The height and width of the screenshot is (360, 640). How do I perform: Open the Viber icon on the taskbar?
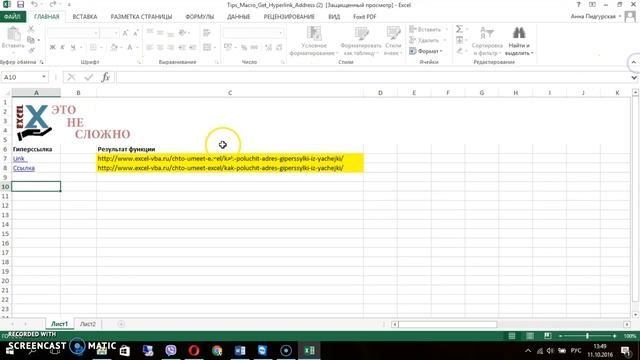tap(171, 350)
